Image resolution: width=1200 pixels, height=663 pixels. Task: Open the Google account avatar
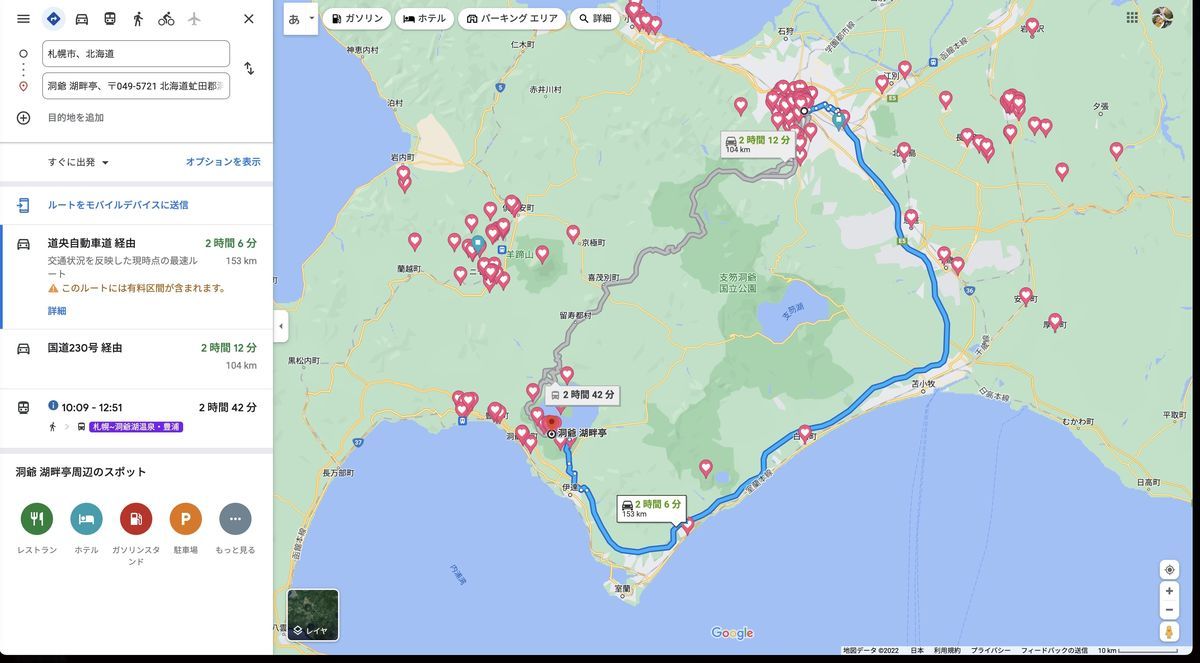point(1162,18)
